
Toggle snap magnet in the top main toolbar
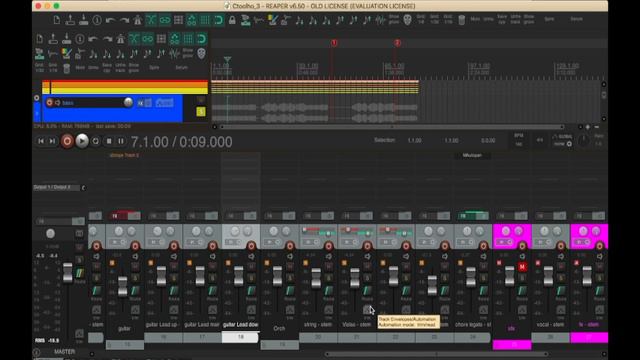[218, 20]
